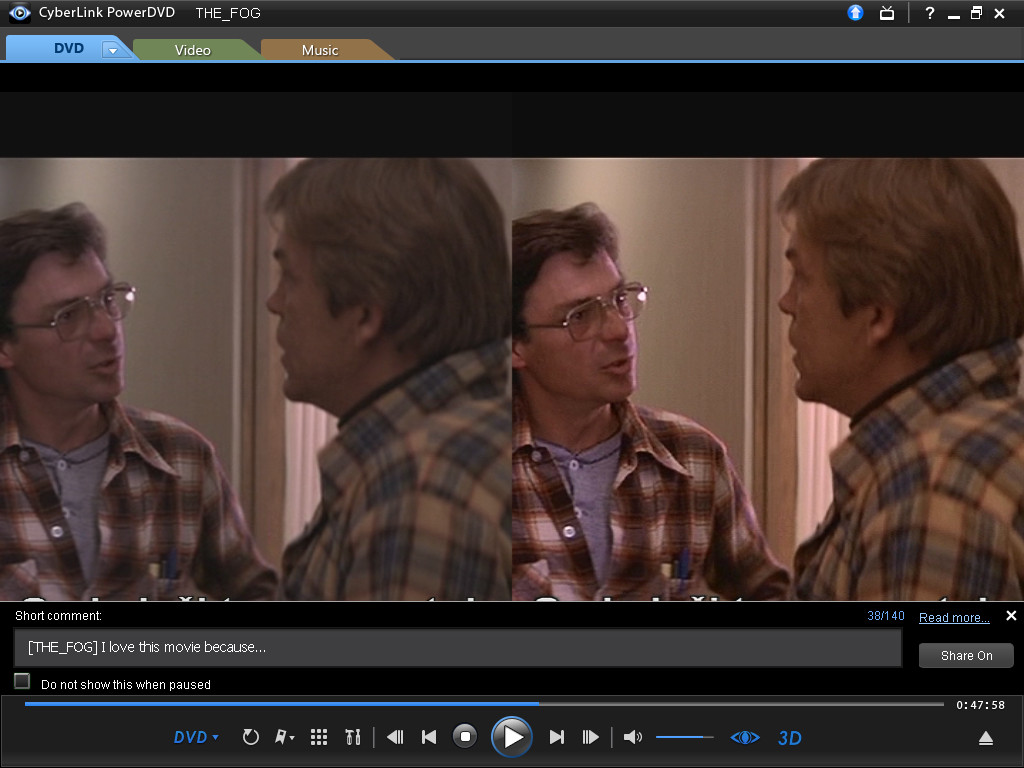The height and width of the screenshot is (768, 1024).
Task: Adjust the volume slider
Action: 684,737
